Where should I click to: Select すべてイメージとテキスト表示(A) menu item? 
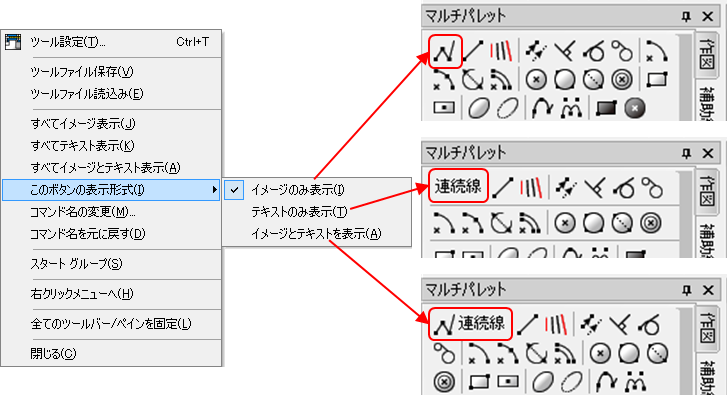click(x=111, y=167)
